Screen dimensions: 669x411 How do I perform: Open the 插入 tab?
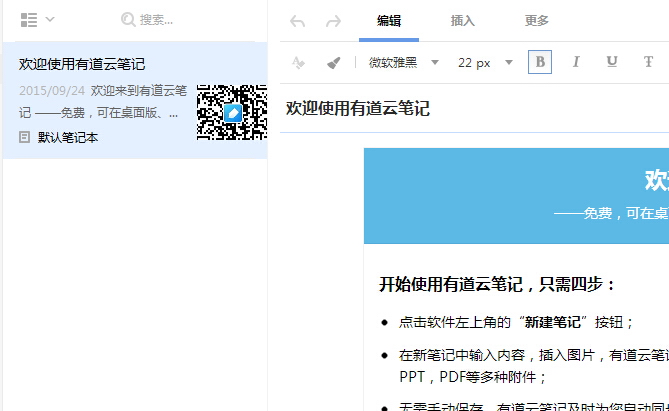click(462, 20)
